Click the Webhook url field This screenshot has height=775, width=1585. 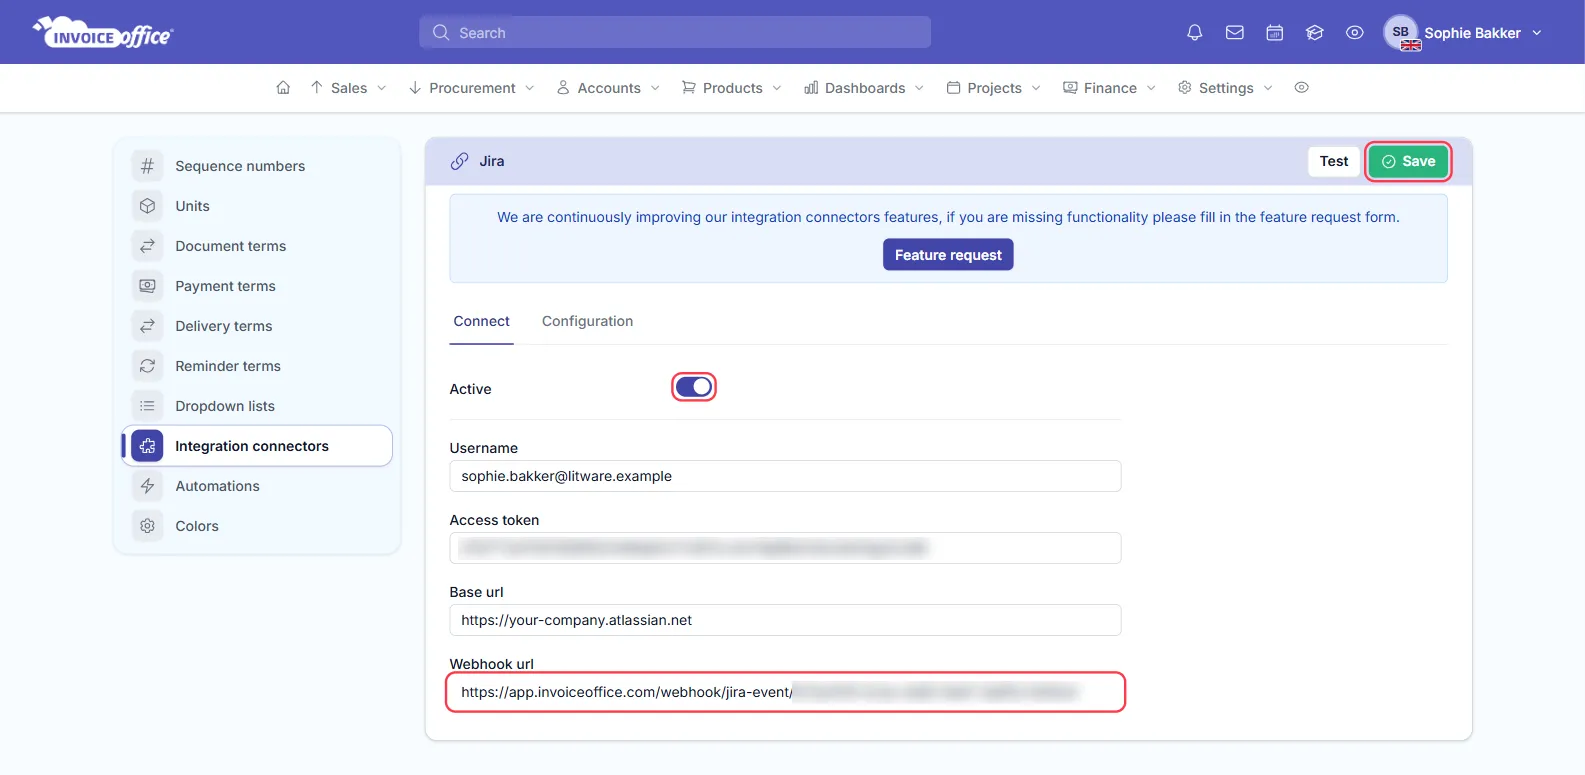click(785, 692)
